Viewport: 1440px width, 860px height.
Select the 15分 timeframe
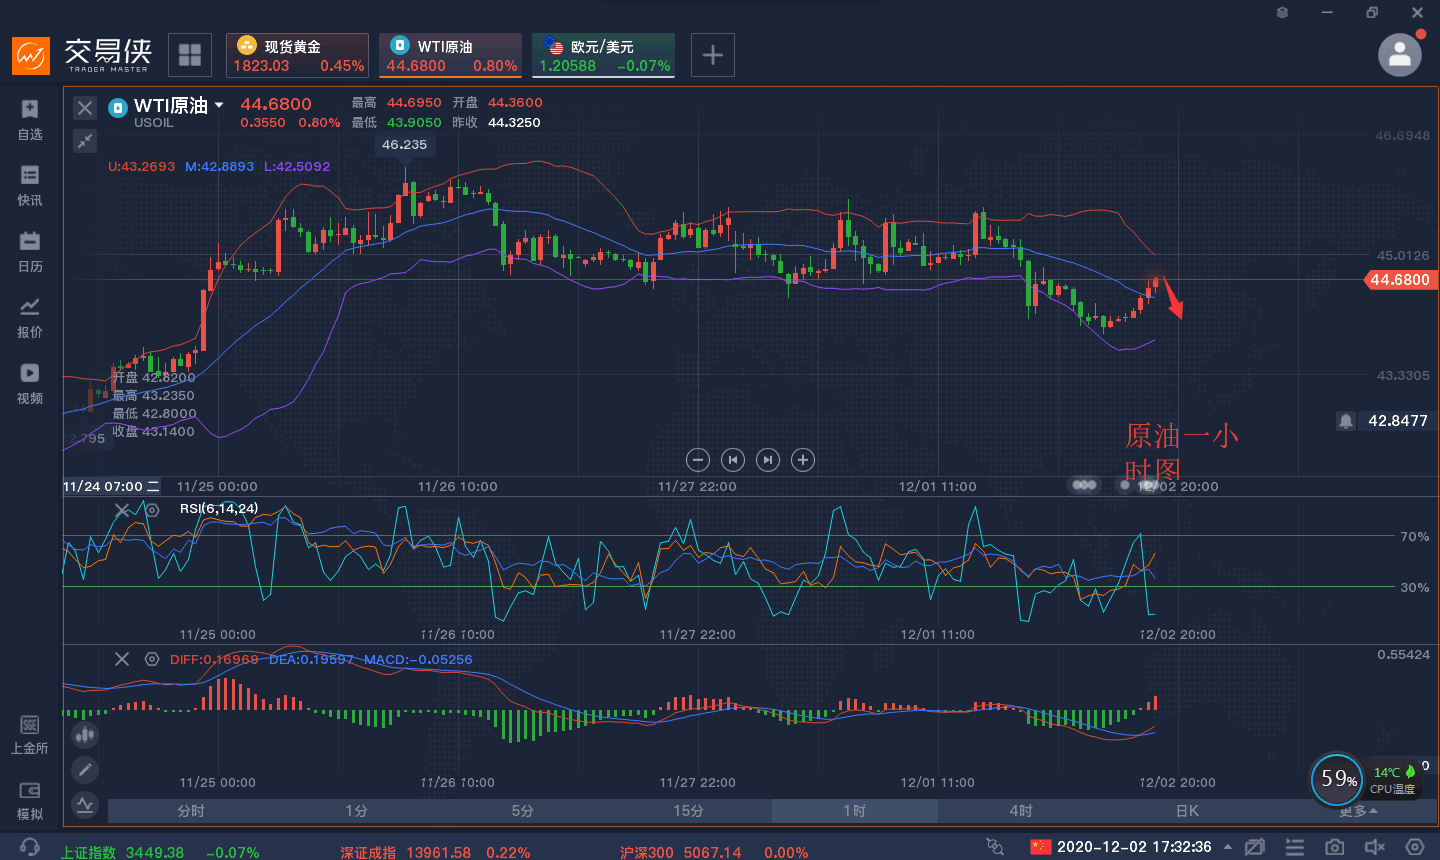point(688,811)
